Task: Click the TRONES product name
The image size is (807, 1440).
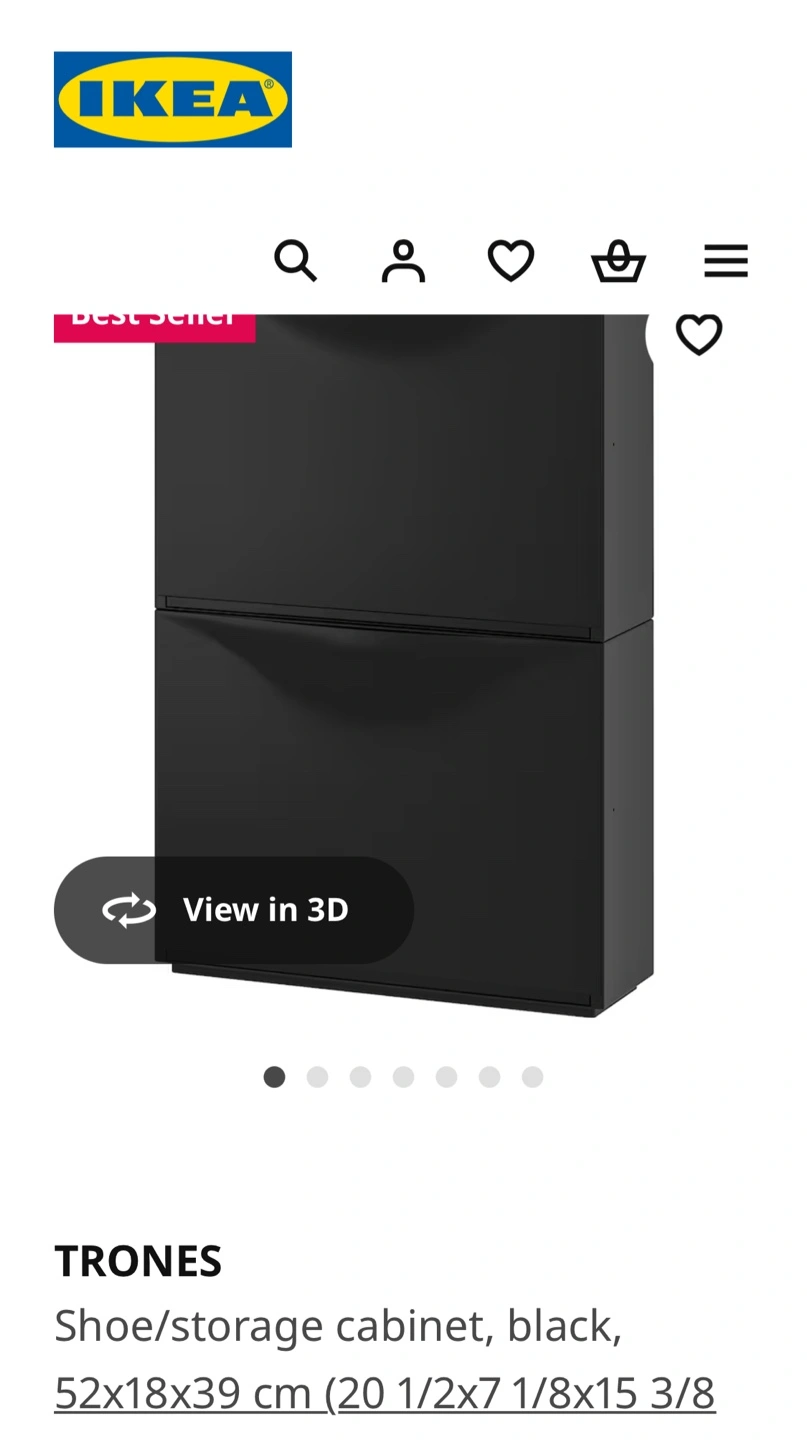Action: 138,1262
